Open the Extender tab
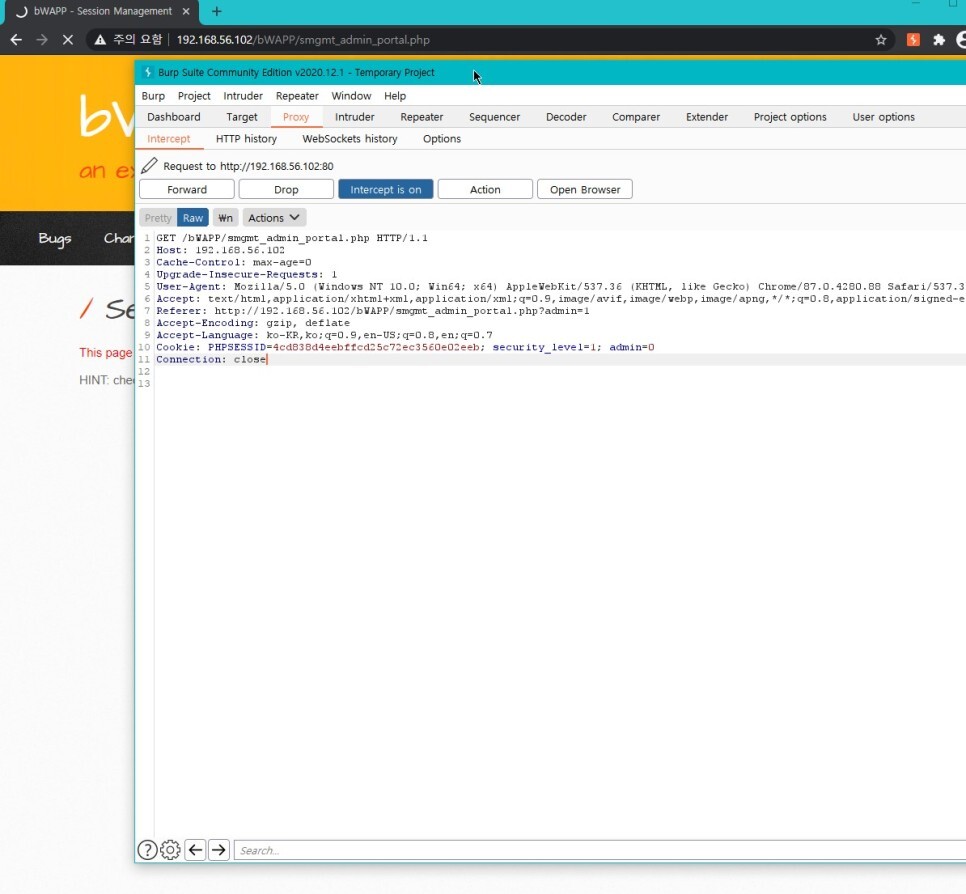 click(707, 116)
